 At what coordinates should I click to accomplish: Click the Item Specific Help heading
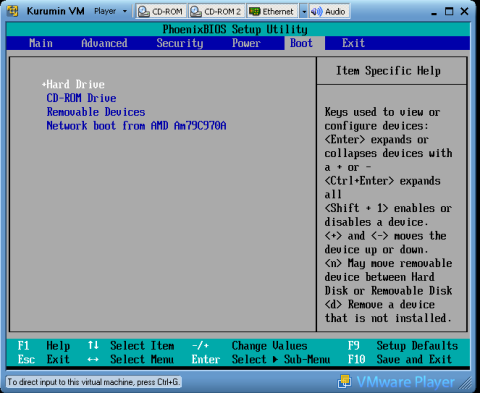(388, 71)
